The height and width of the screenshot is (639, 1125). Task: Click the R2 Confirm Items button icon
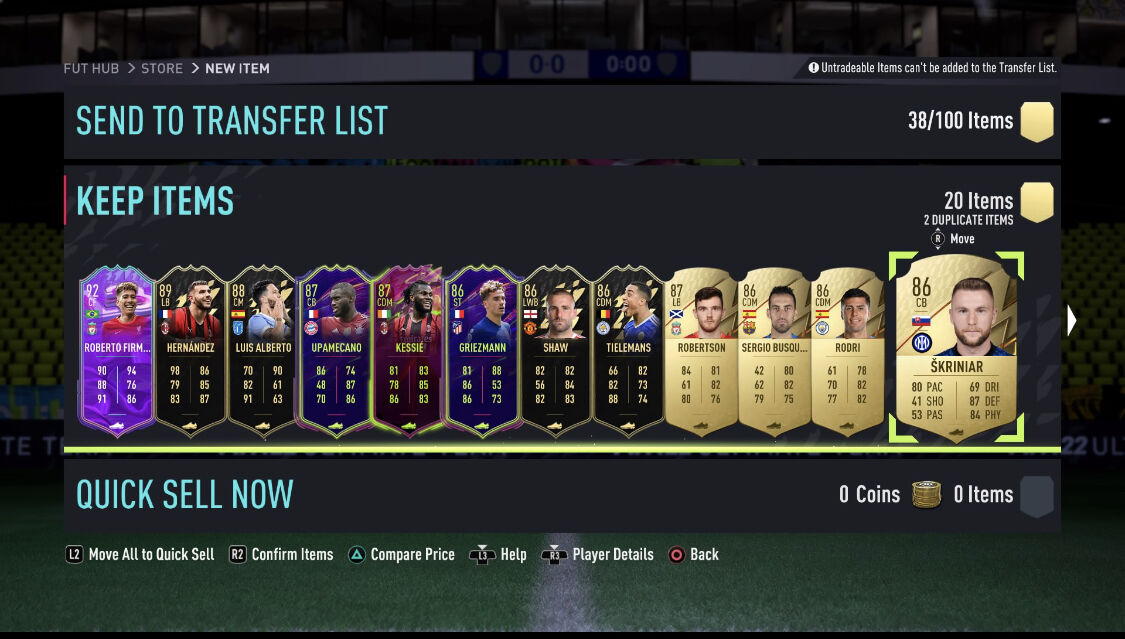click(237, 554)
